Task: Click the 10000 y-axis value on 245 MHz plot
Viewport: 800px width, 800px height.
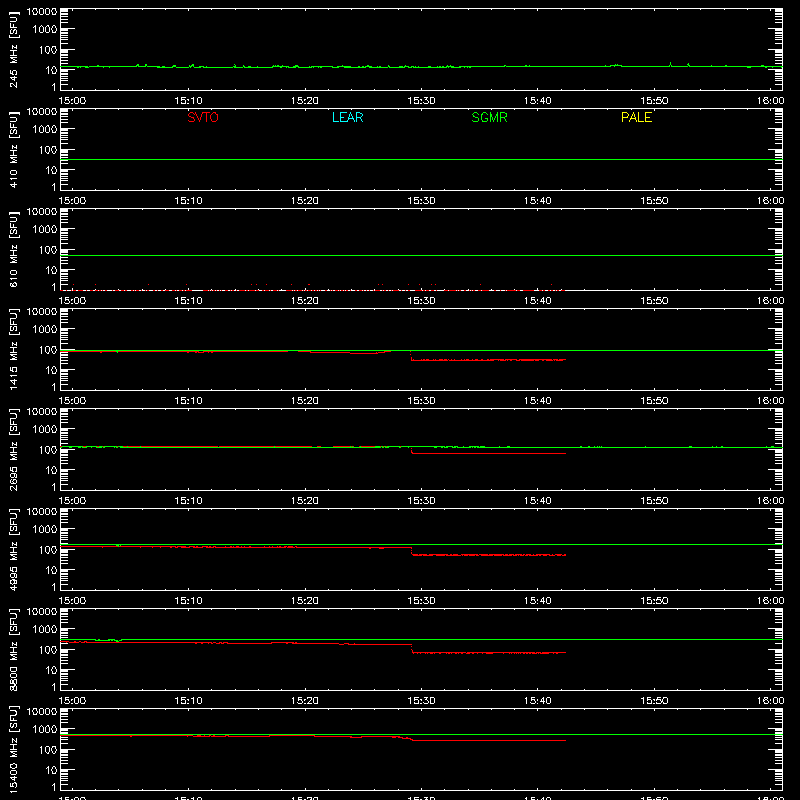Action: coord(42,12)
